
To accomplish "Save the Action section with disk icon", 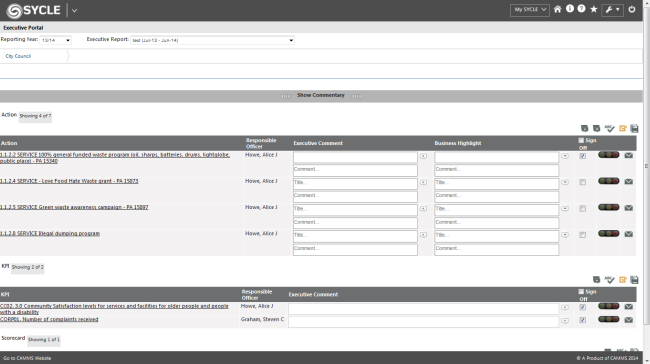I will click(x=634, y=129).
